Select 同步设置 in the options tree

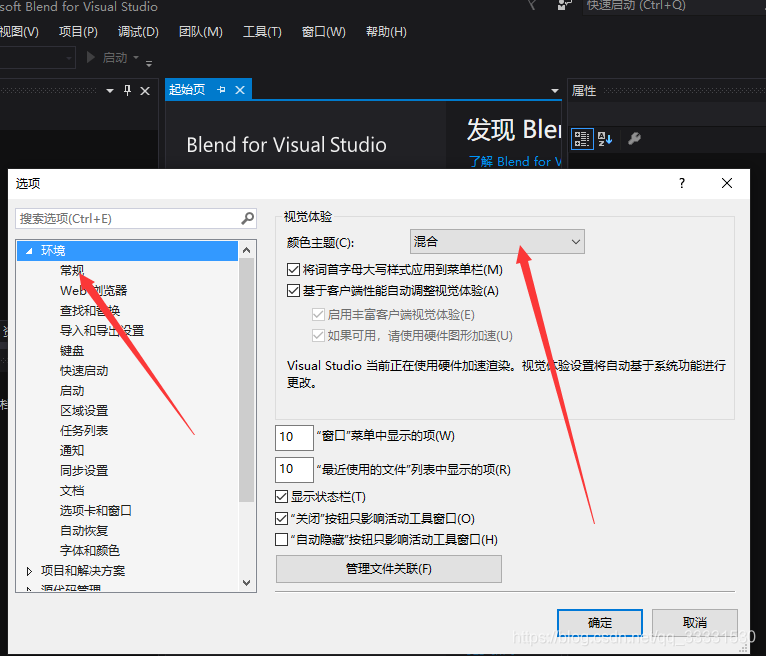(84, 470)
